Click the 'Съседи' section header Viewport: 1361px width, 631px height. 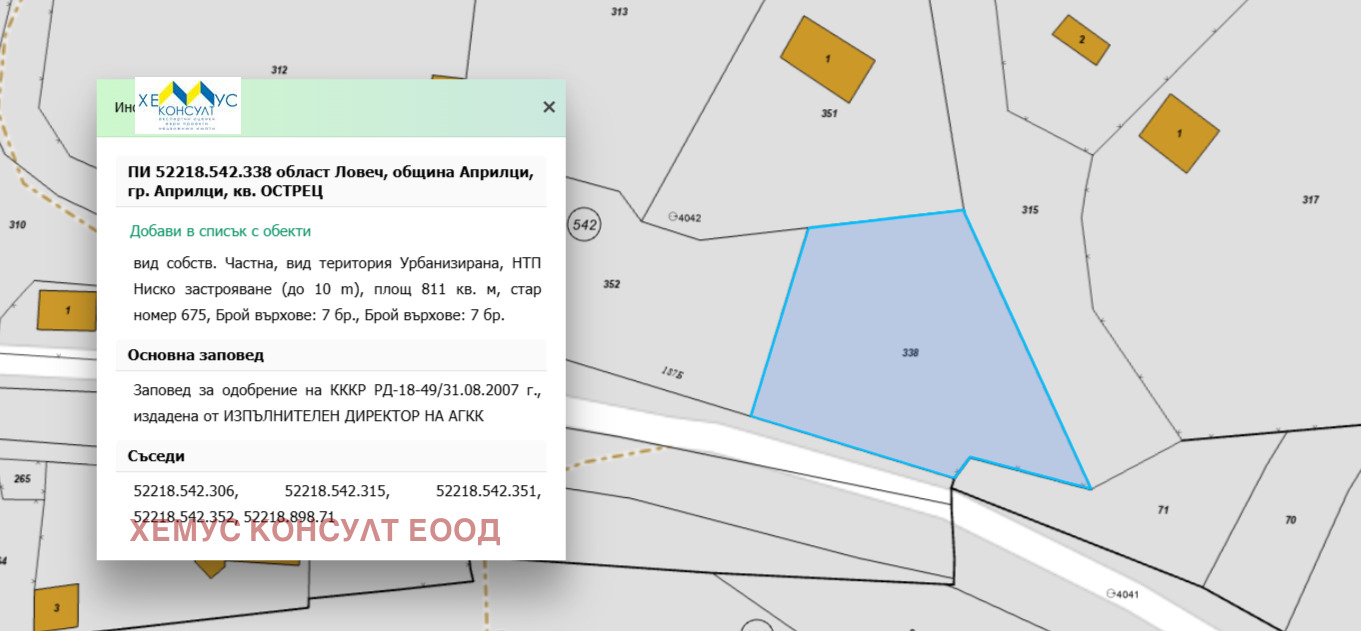pyautogui.click(x=156, y=456)
